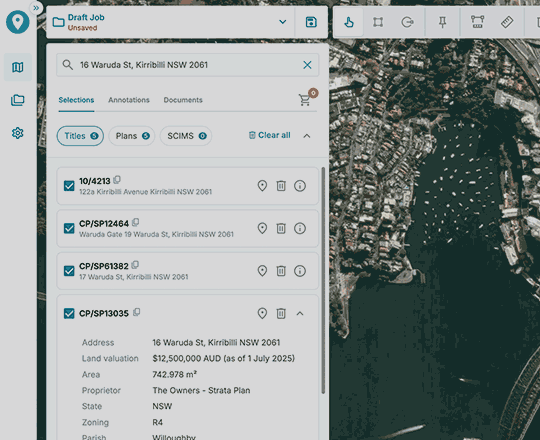This screenshot has width=540, height=440.
Task: Click 'The Owners - Strata Plan' proprietor
Action: (x=201, y=390)
